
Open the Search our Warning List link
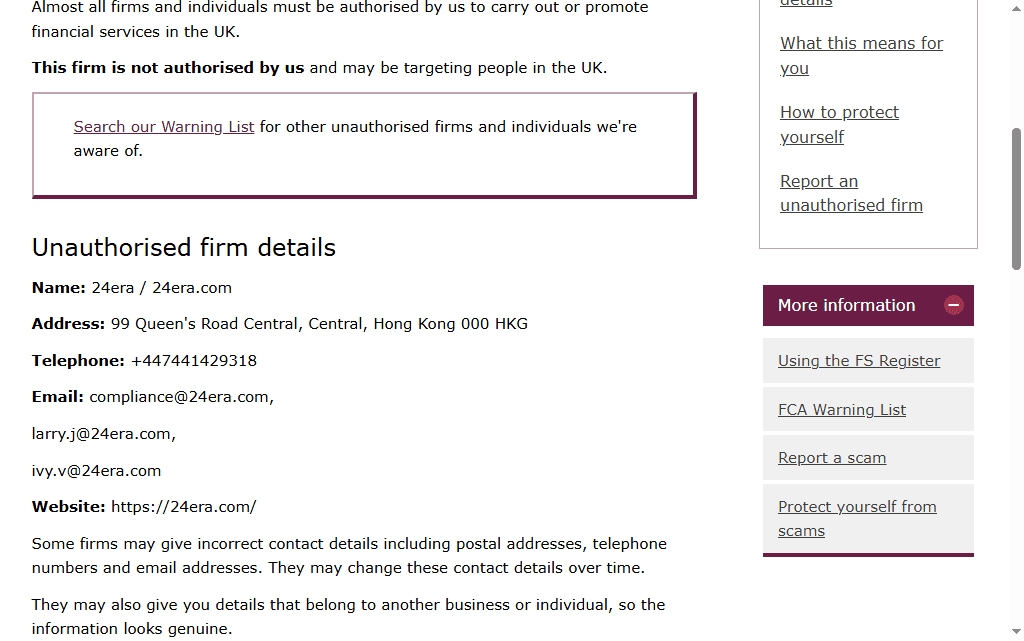(x=163, y=127)
